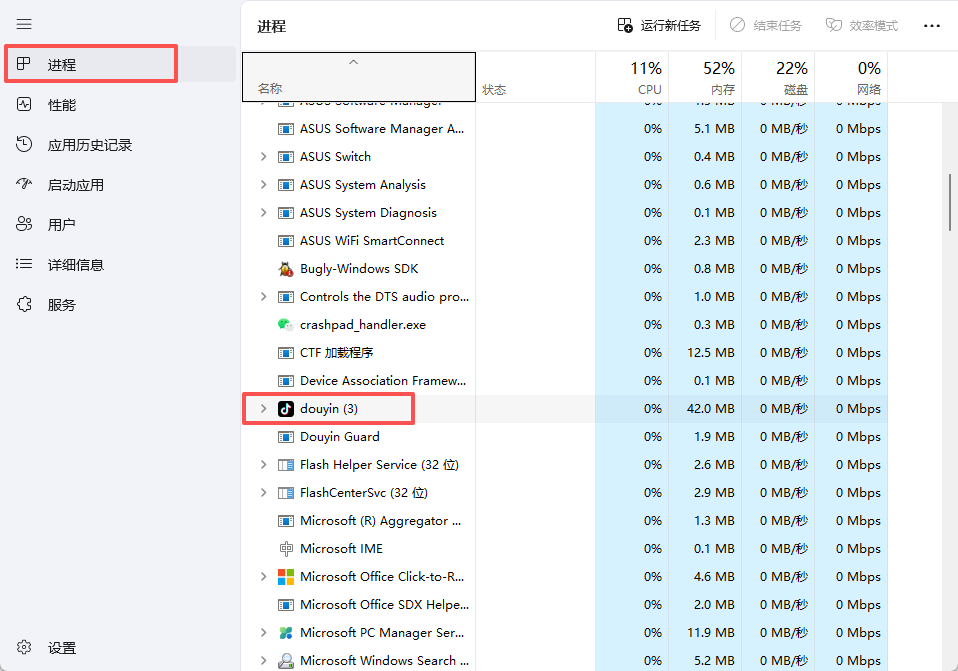Screen dimensions: 958x671
Task: Expand the ASUS System Analysis entry
Action: pos(263,185)
